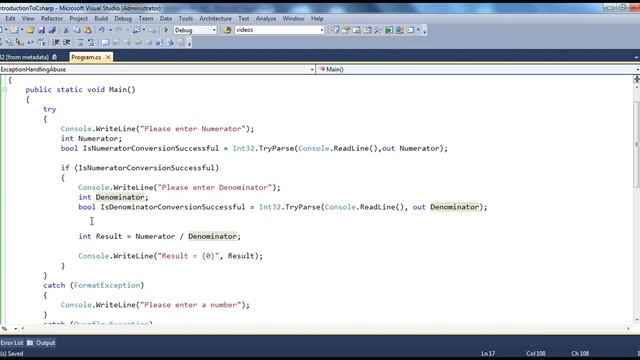
Task: Click the editor split handle above the scrollbar
Action: pyautogui.click(x=636, y=80)
